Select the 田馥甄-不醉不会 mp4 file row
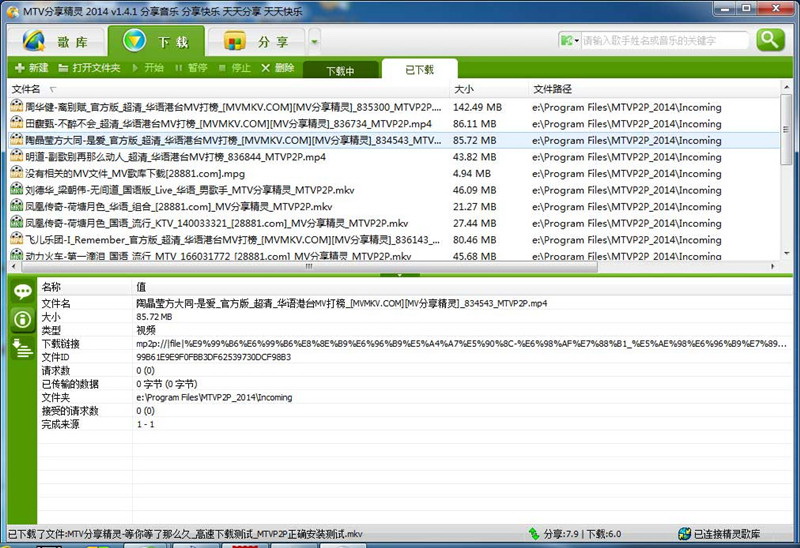 tap(394, 123)
